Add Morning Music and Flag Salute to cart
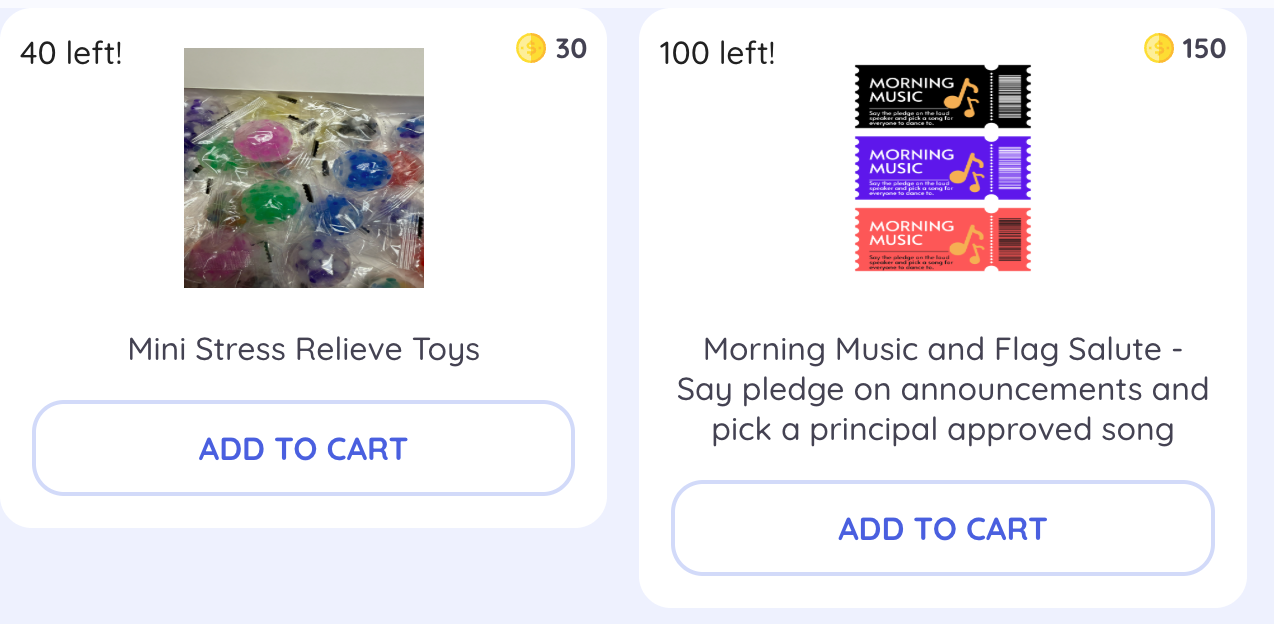The width and height of the screenshot is (1274, 624). coord(942,528)
